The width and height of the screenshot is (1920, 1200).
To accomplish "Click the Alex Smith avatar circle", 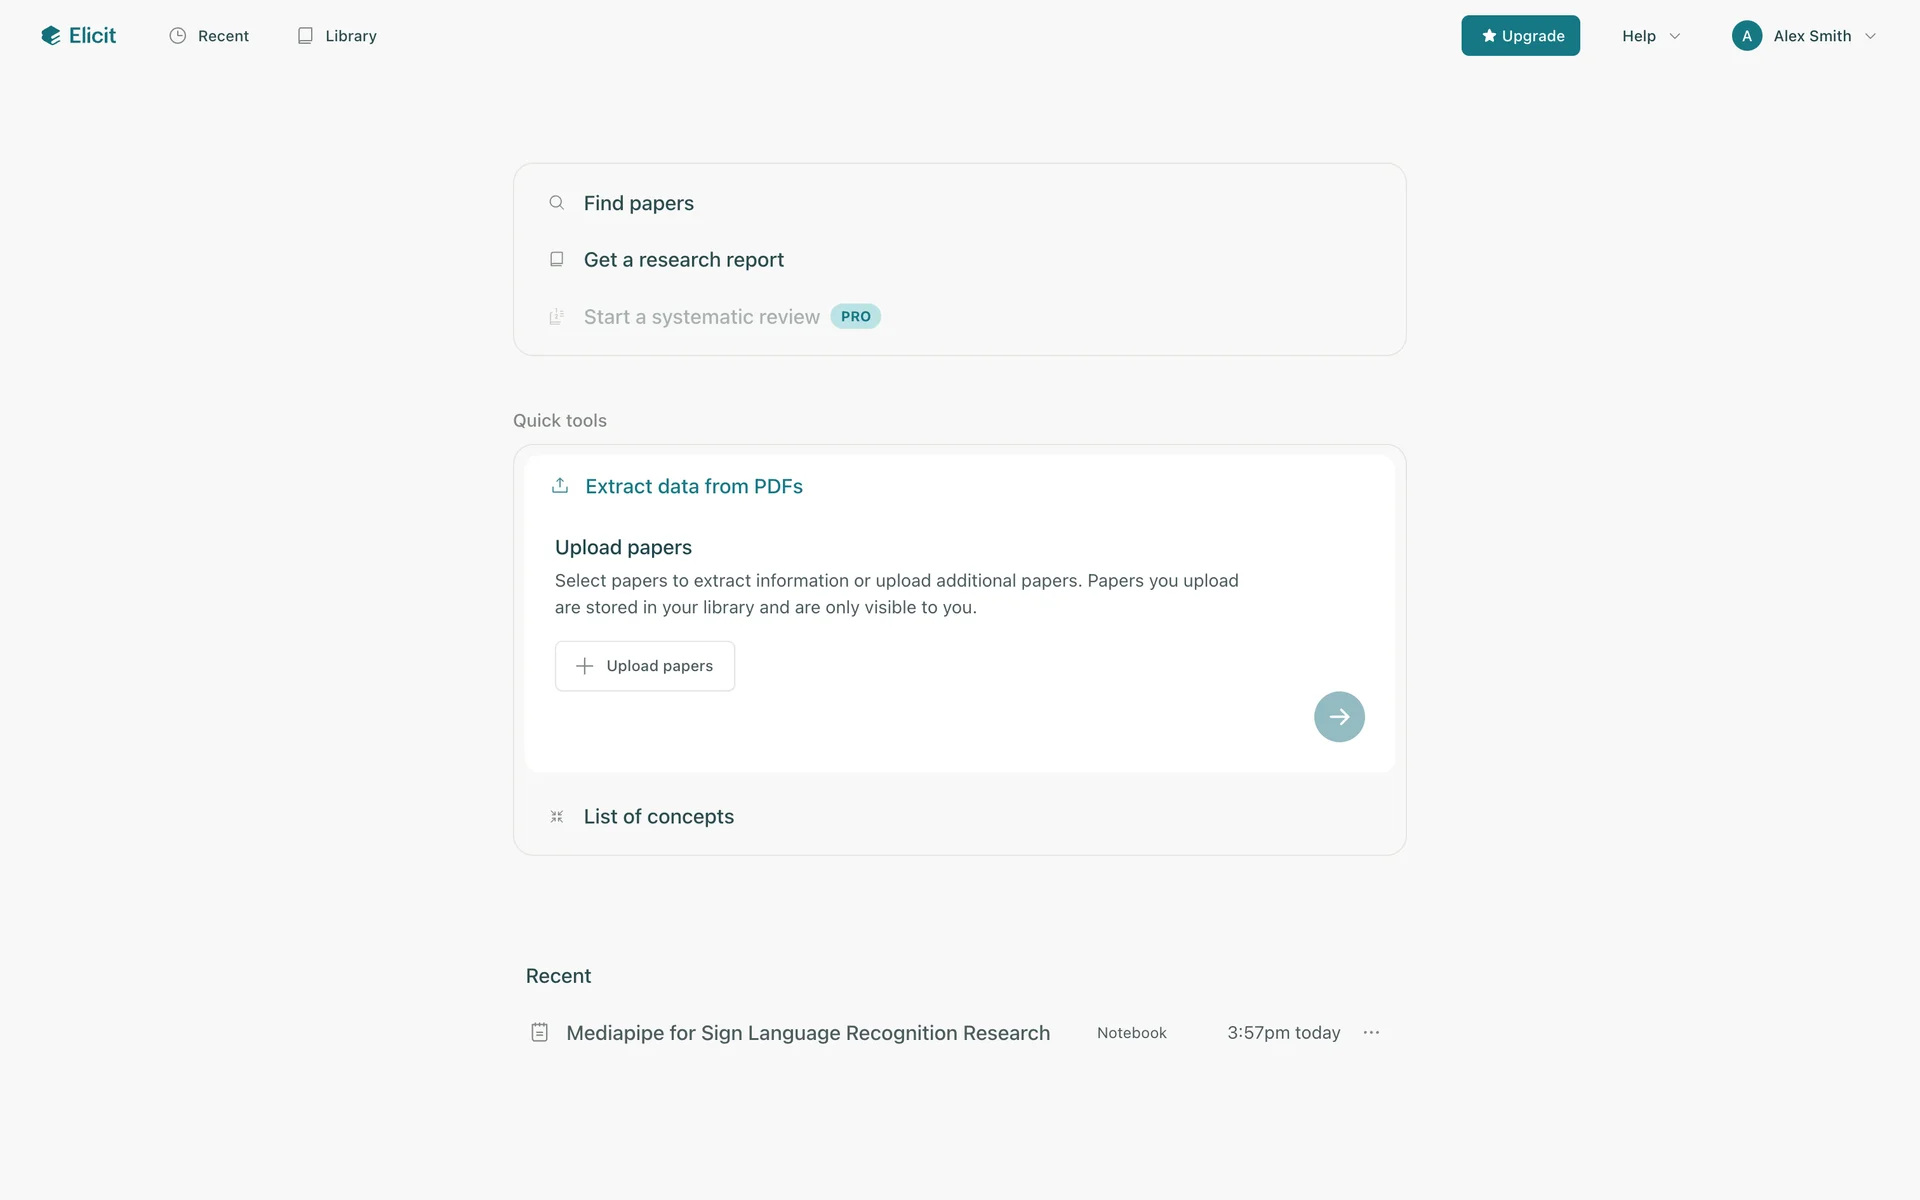I will coord(1747,36).
